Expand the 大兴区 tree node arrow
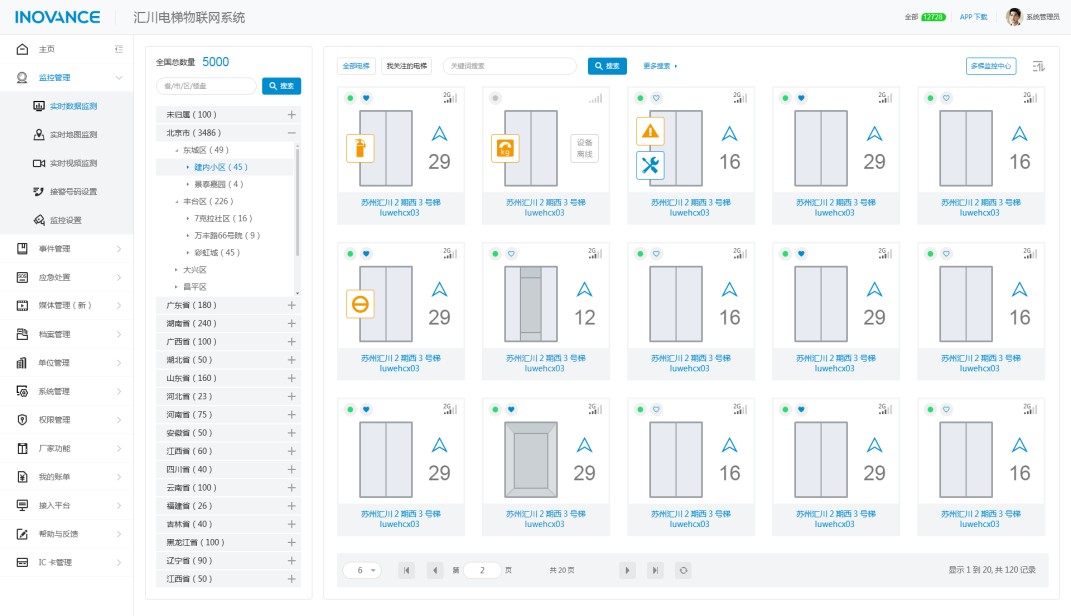The width and height of the screenshot is (1071, 616). pyautogui.click(x=176, y=270)
